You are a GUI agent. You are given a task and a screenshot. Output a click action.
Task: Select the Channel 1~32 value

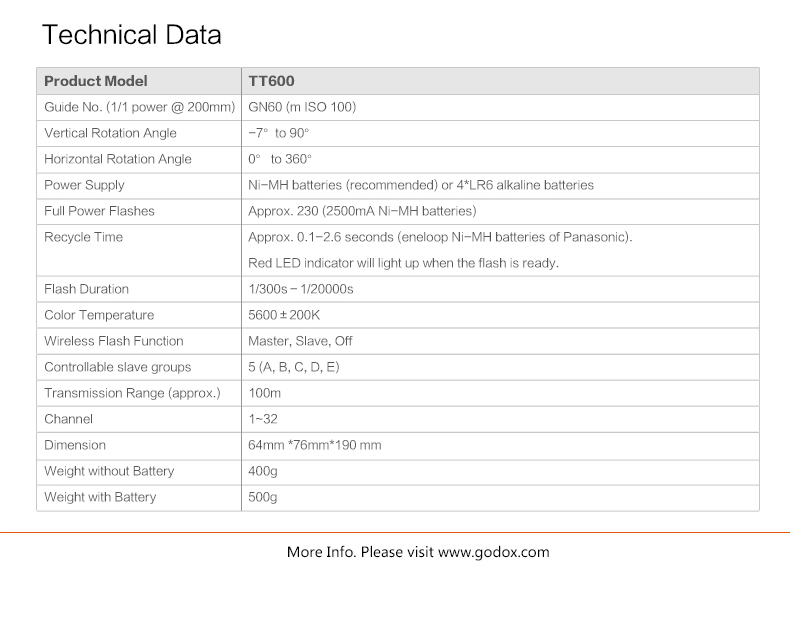pyautogui.click(x=262, y=419)
